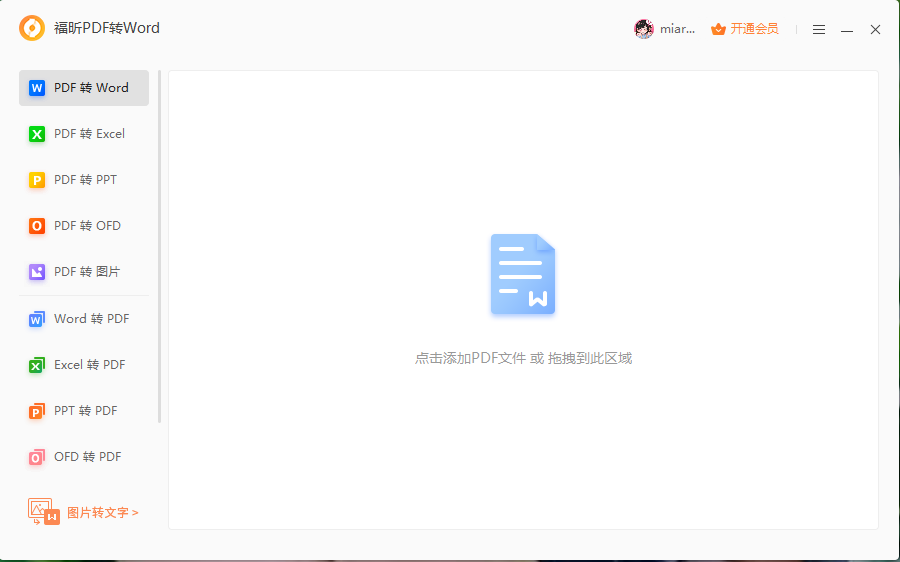Click the blue document icon to add PDF
The height and width of the screenshot is (562, 900).
[523, 274]
